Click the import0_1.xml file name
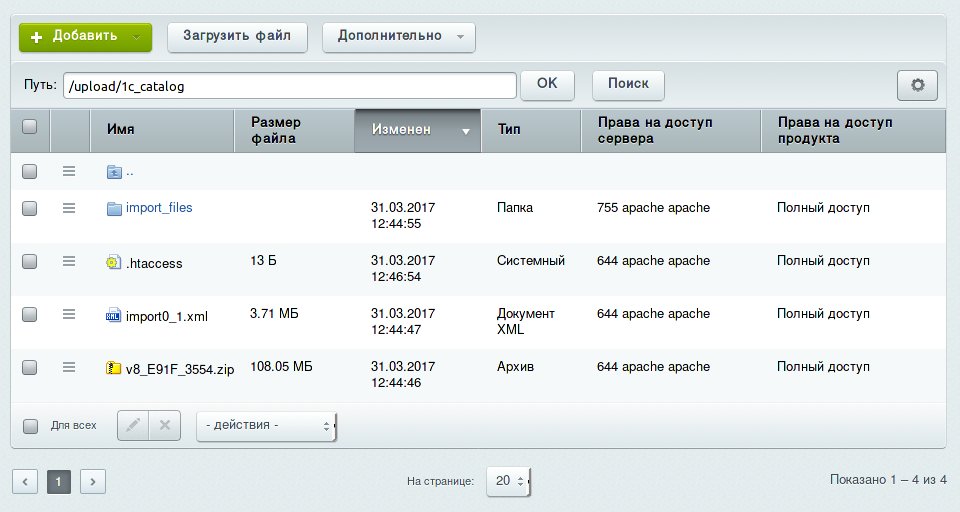This screenshot has height=512, width=960. pyautogui.click(x=167, y=317)
